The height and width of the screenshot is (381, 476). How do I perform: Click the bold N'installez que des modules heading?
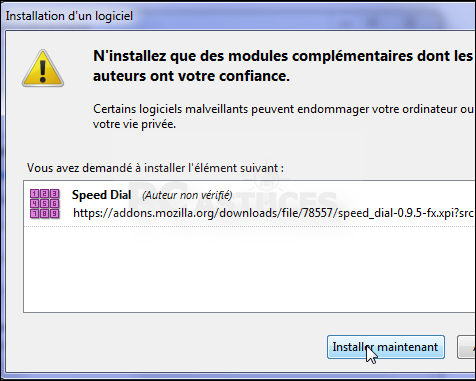[283, 56]
